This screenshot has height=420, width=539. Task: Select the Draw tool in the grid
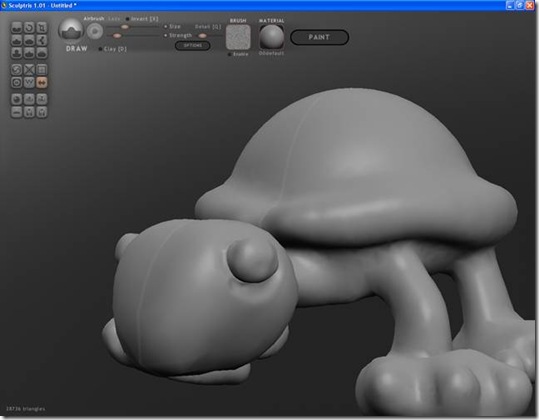pos(16,40)
